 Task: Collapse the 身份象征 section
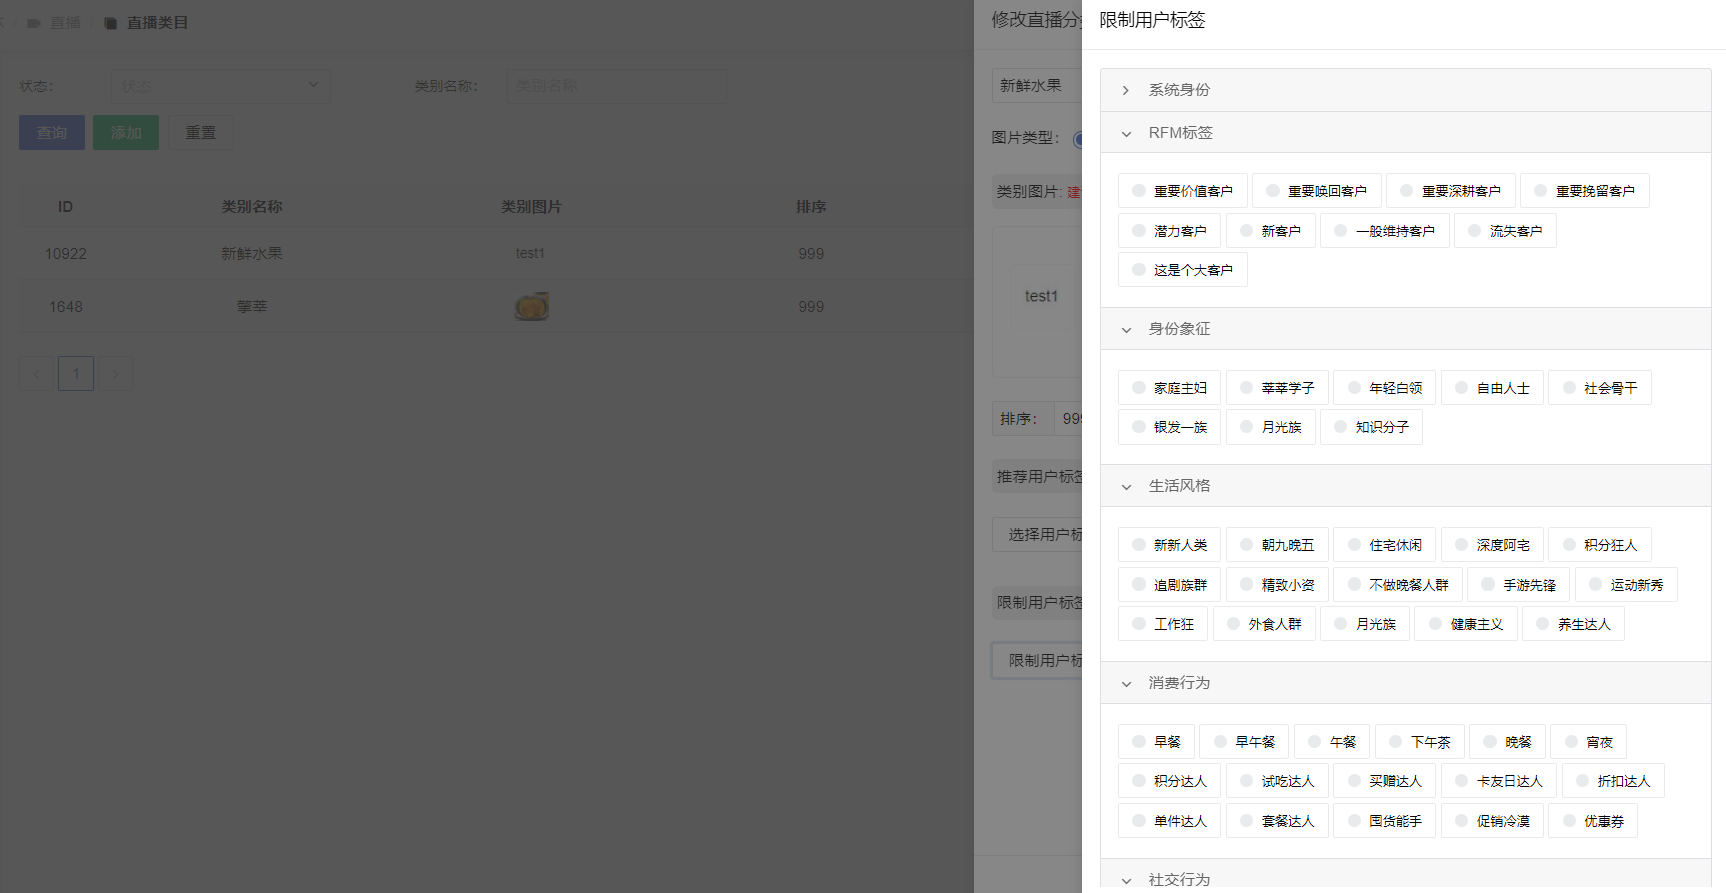(x=1126, y=329)
